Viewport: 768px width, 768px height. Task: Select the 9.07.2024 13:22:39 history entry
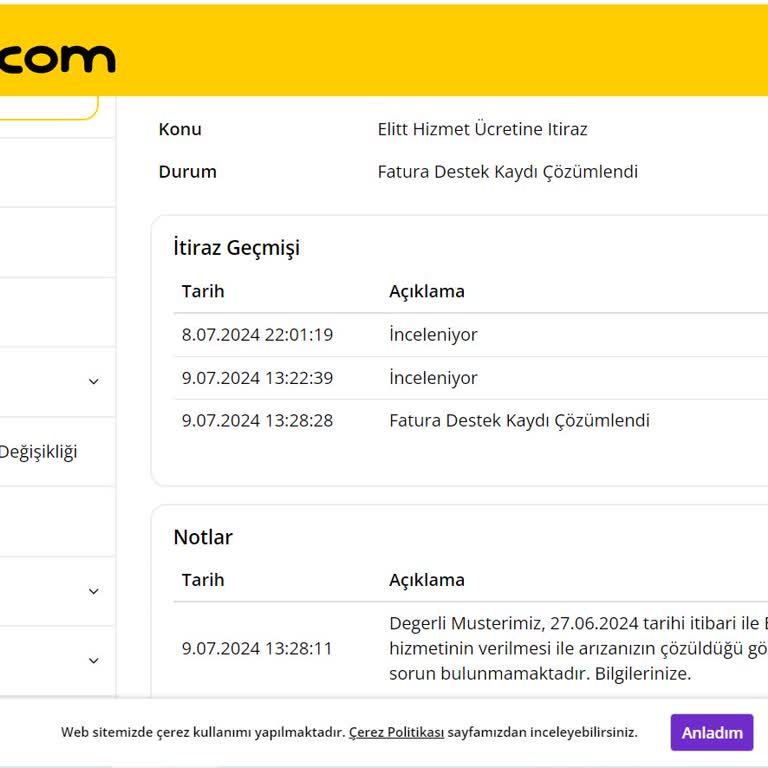257,378
